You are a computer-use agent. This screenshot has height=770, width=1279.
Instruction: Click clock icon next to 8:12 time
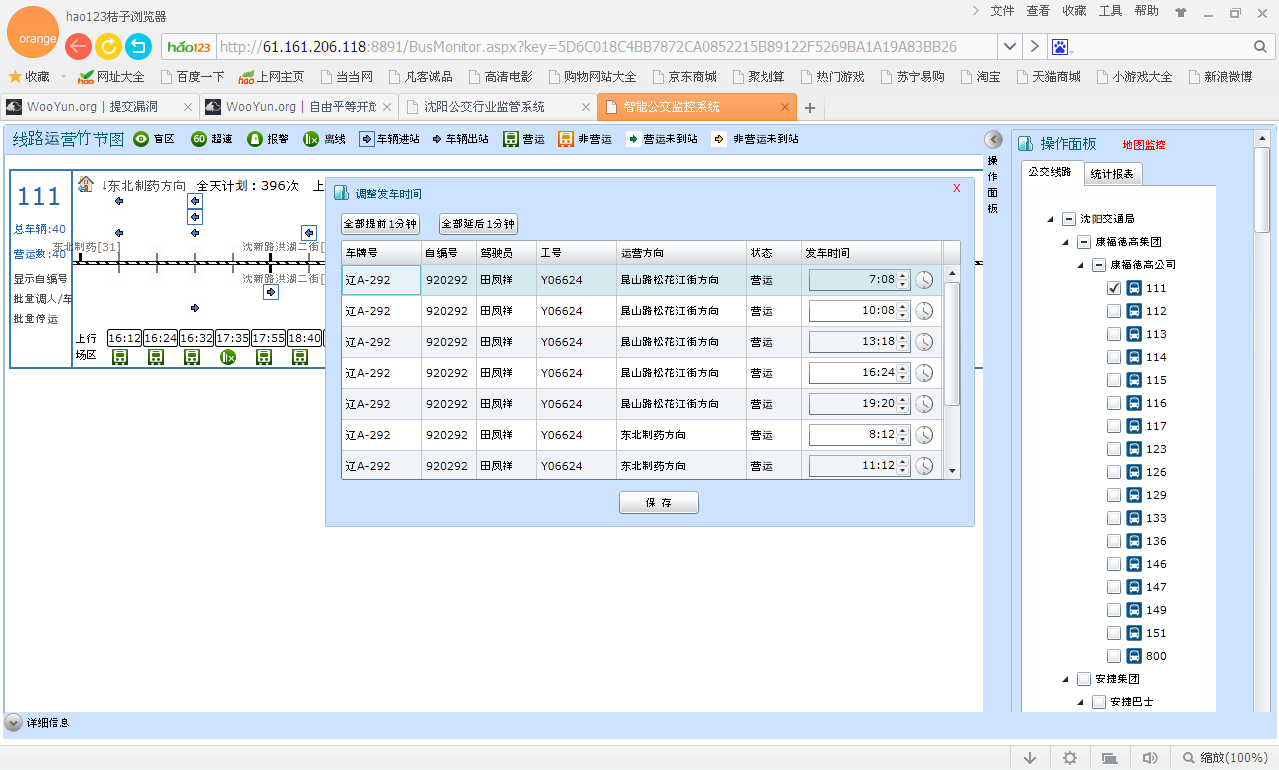coord(924,435)
